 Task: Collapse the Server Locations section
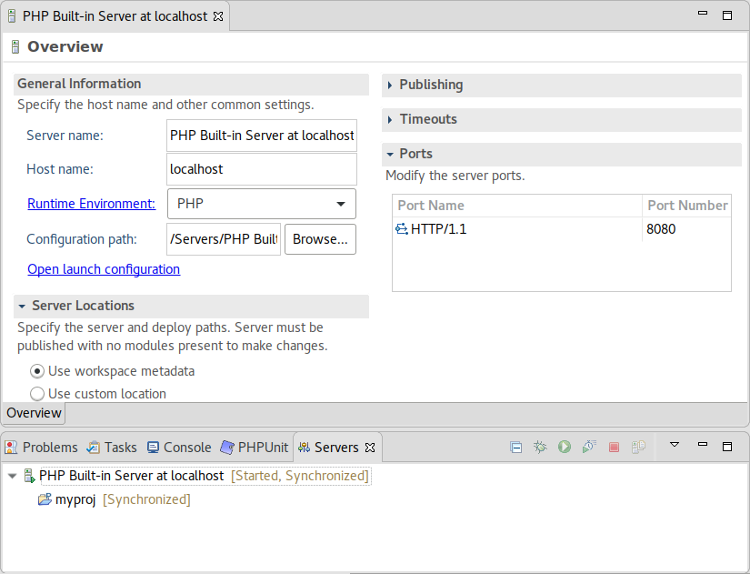coord(22,306)
